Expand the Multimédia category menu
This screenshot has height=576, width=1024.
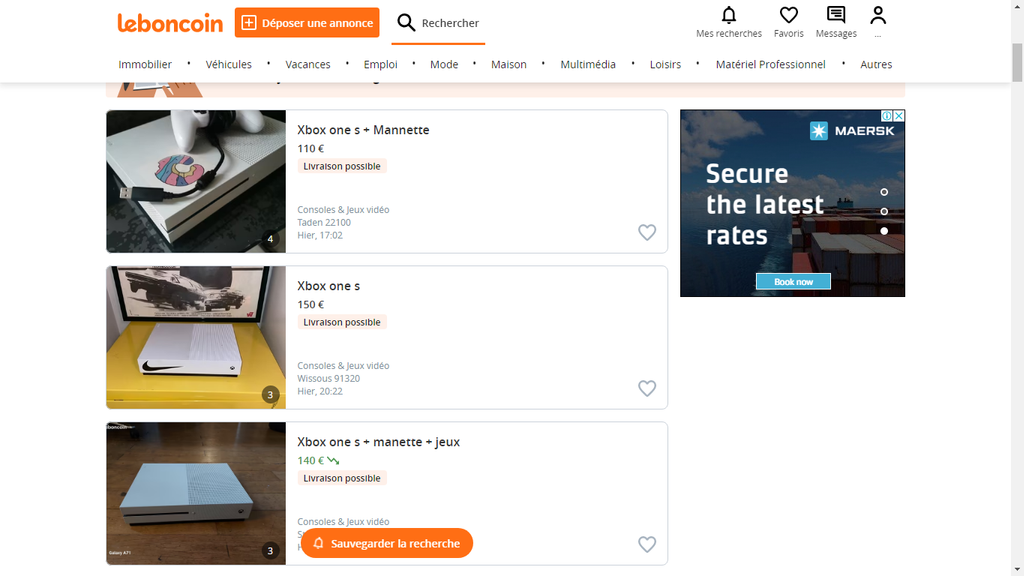(588, 64)
